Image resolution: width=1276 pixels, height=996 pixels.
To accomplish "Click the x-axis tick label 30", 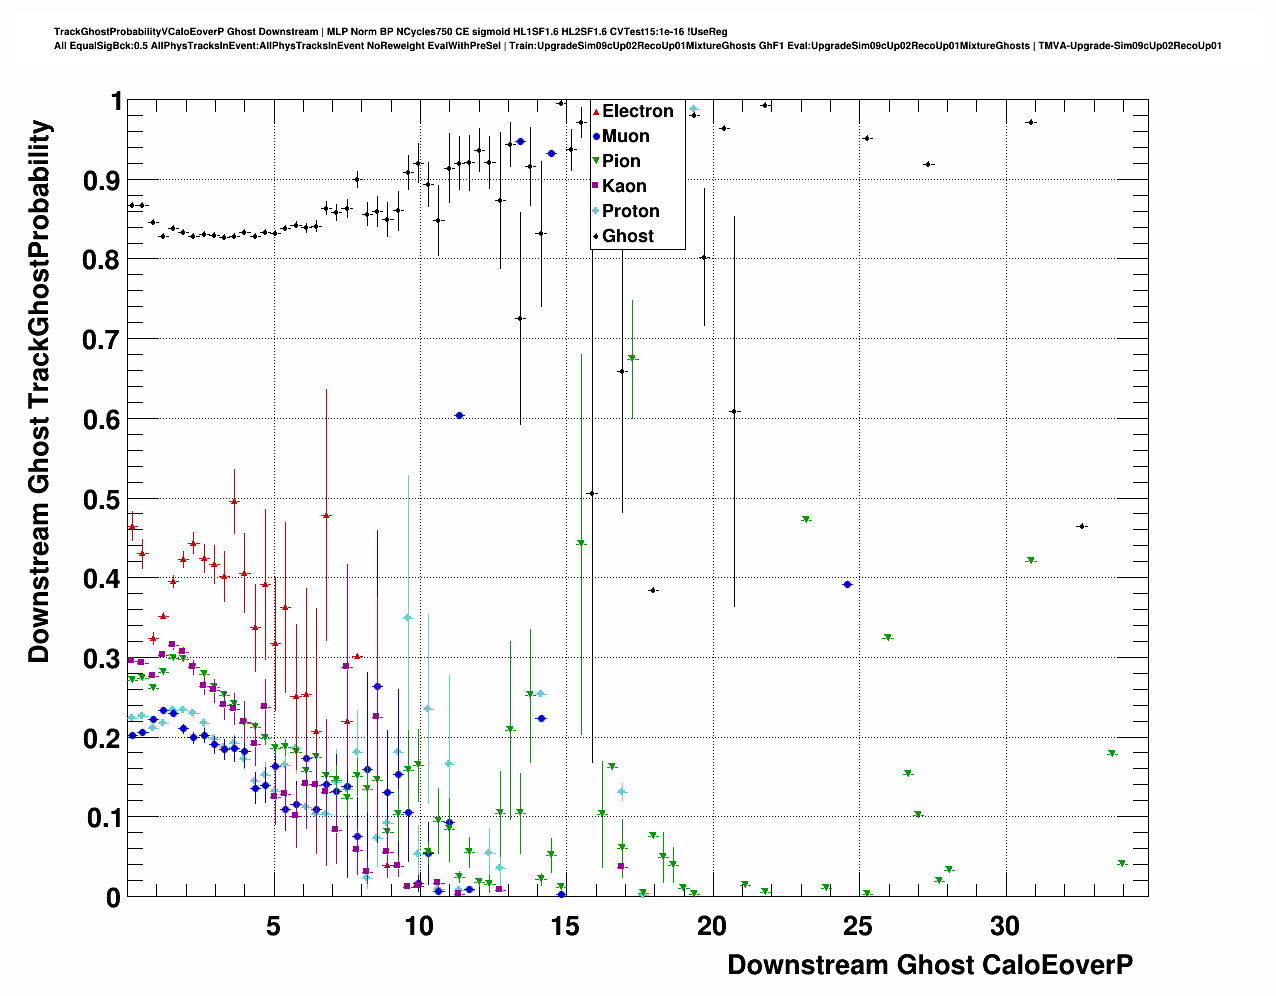I will [x=1004, y=927].
